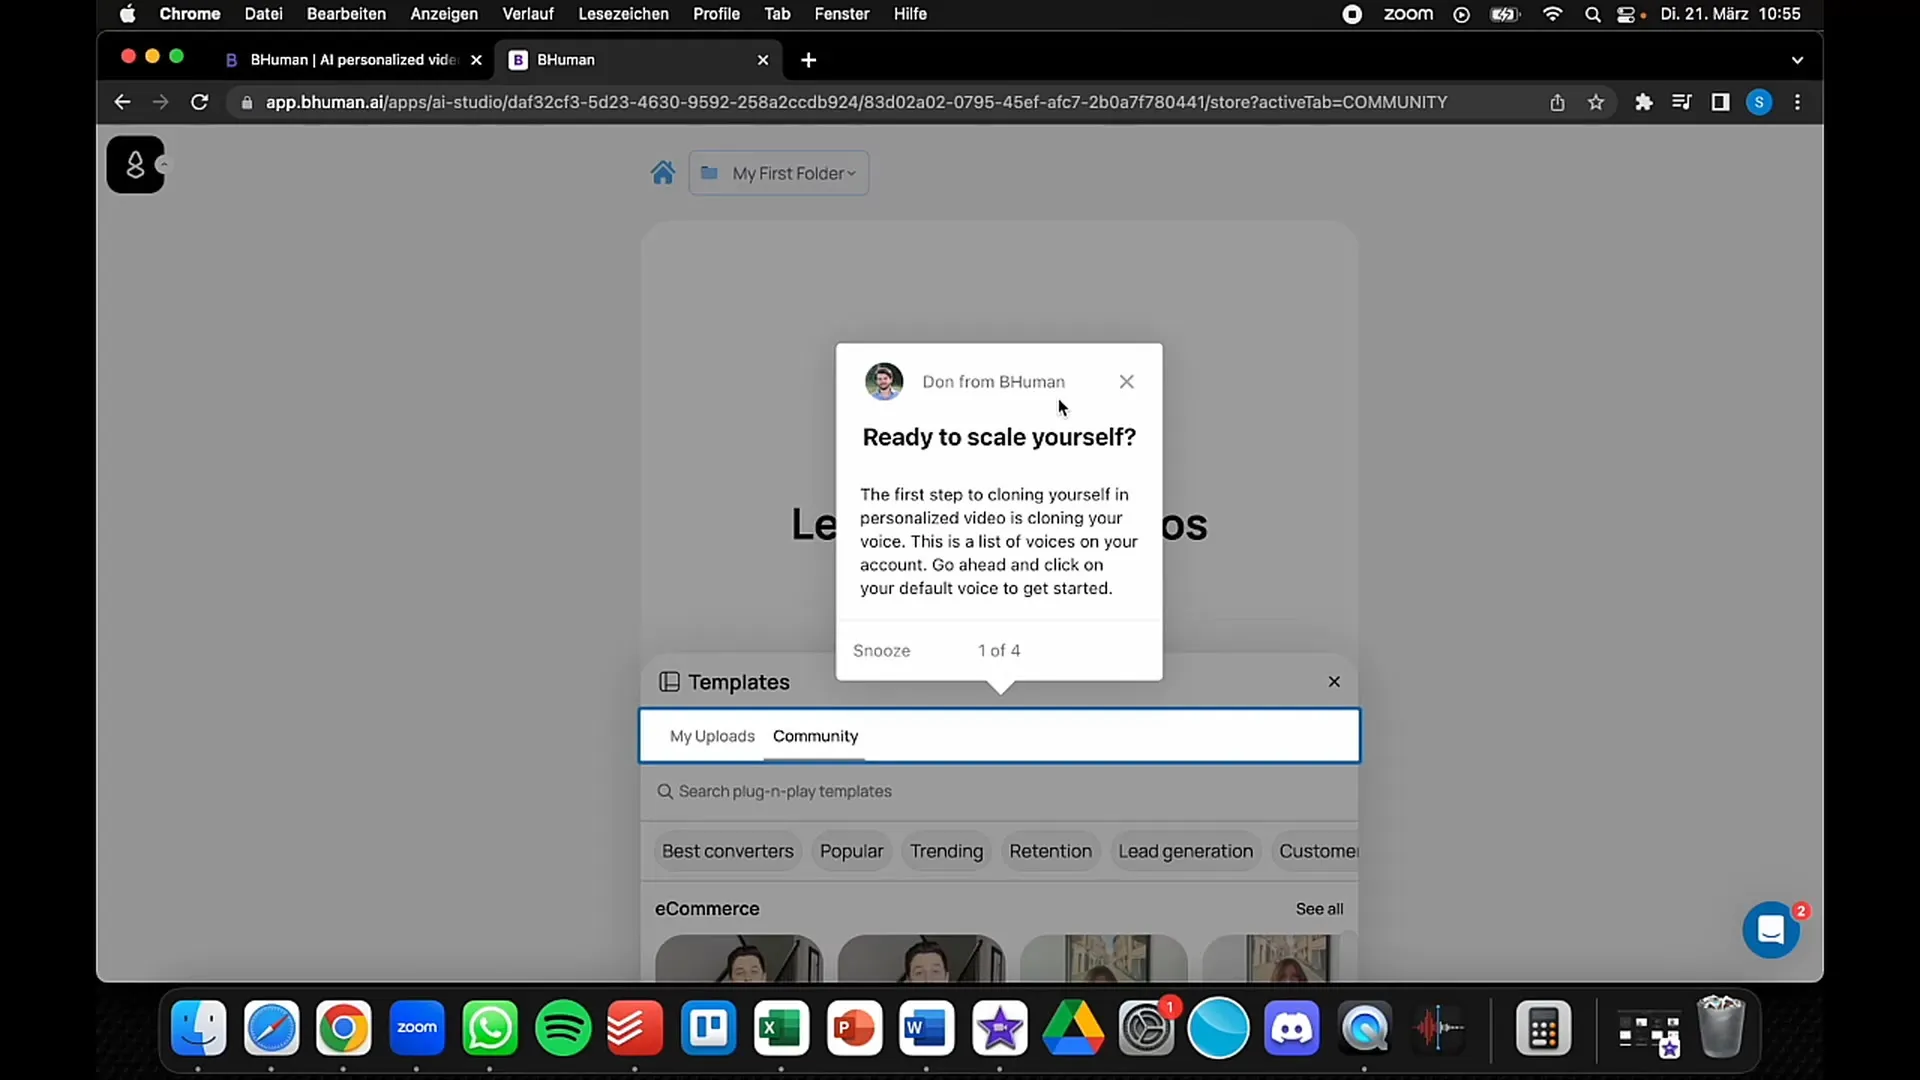Open the eCommerce See all expander
1920x1080 pixels.
tap(1320, 909)
